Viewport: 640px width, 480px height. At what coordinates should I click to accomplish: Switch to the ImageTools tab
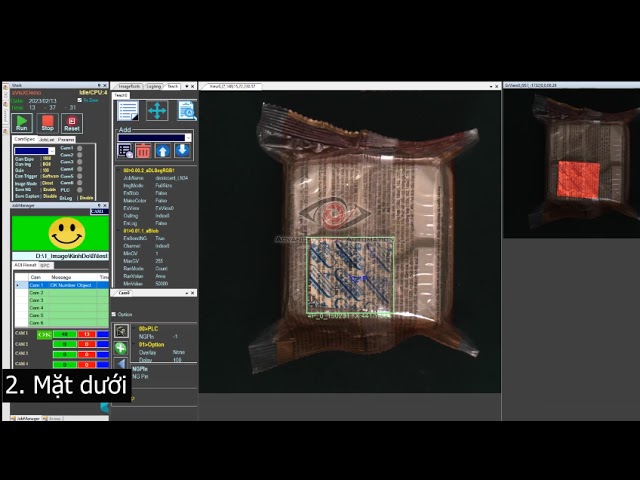pos(129,87)
